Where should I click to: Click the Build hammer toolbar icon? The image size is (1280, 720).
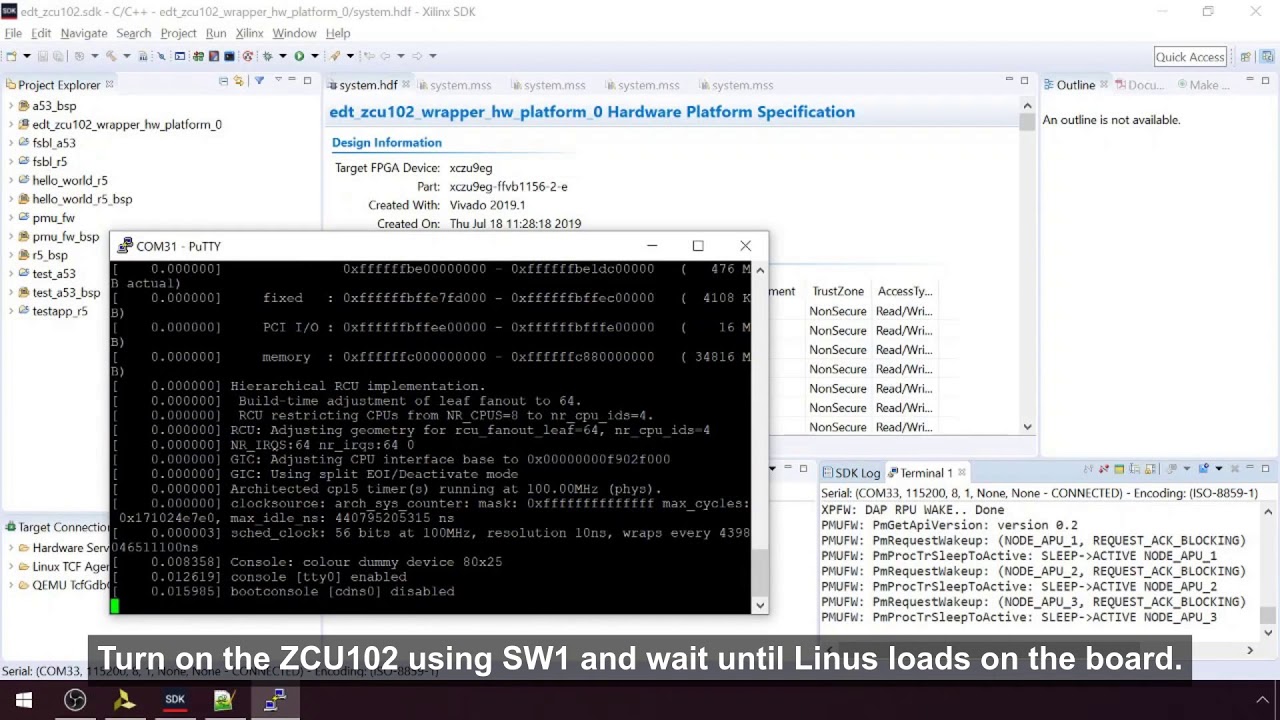click(x=111, y=56)
